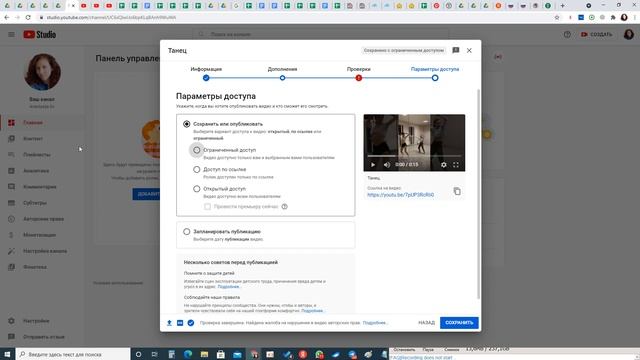Click the checks complete checkmark icon
Viewport: 640px width, 360px height.
[191, 323]
